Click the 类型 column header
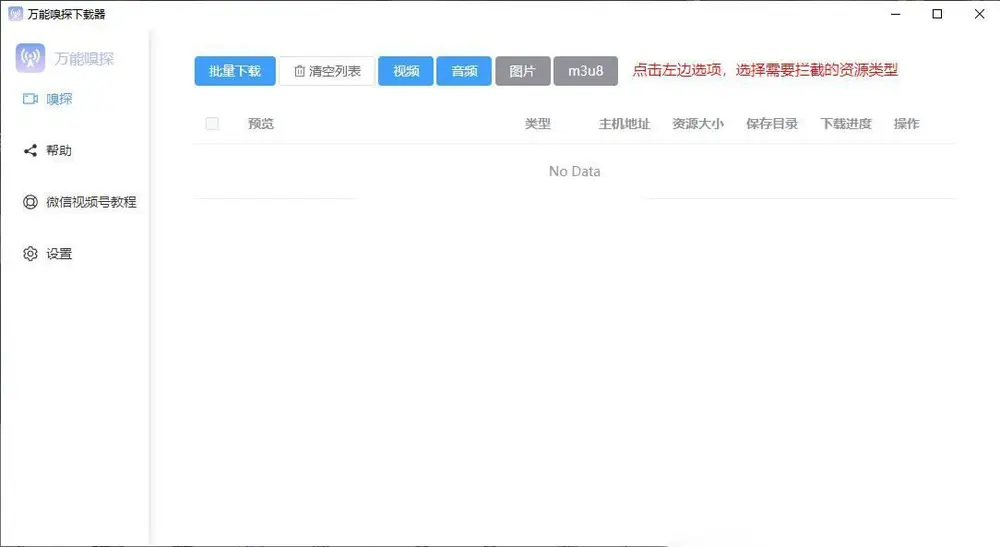The image size is (1000, 547). pyautogui.click(x=538, y=124)
